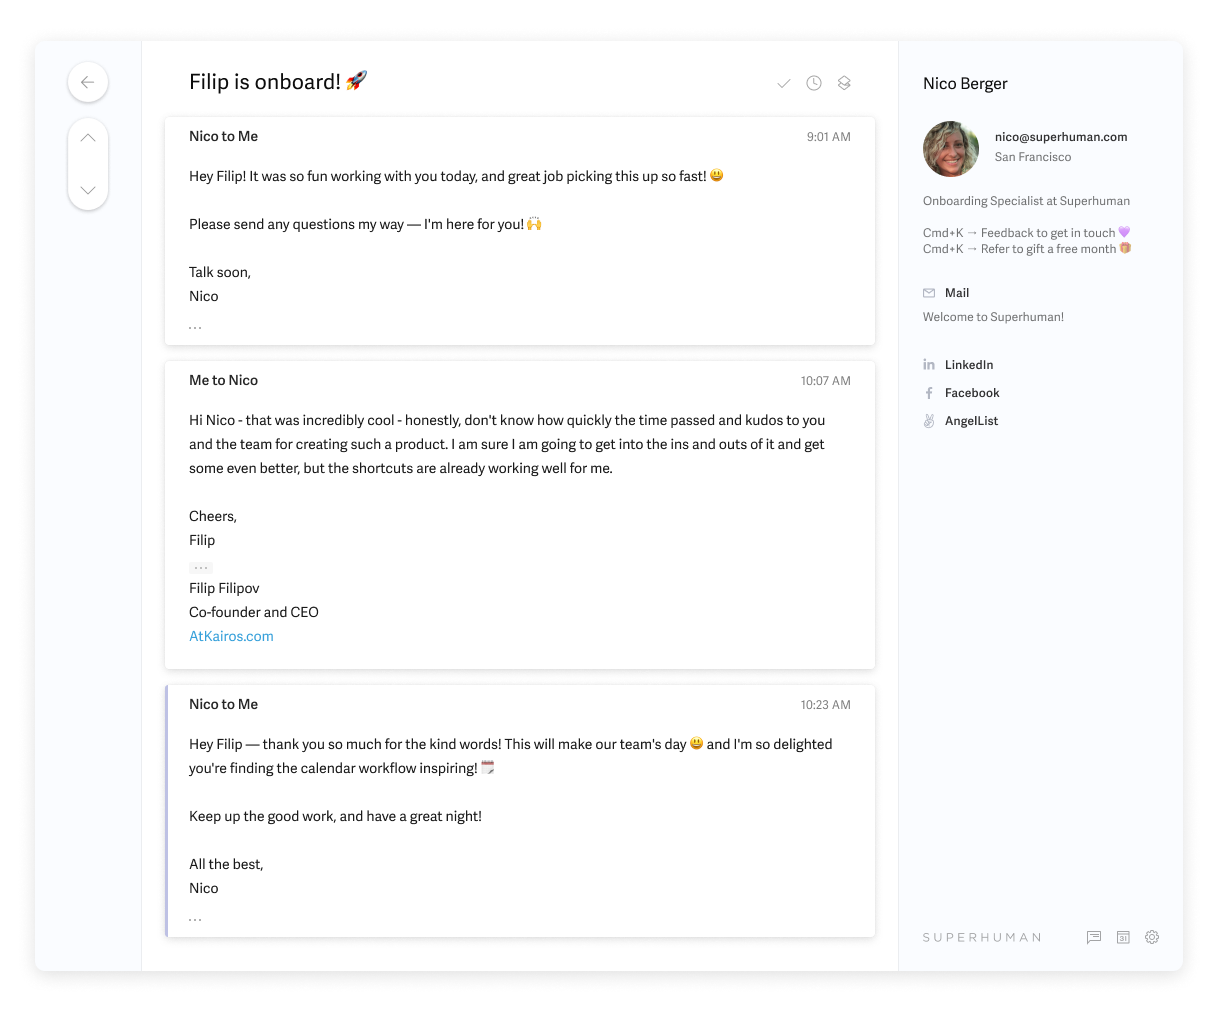This screenshot has height=1011, width=1218.
Task: Click the nico@superhuman.com email address
Action: (1061, 137)
